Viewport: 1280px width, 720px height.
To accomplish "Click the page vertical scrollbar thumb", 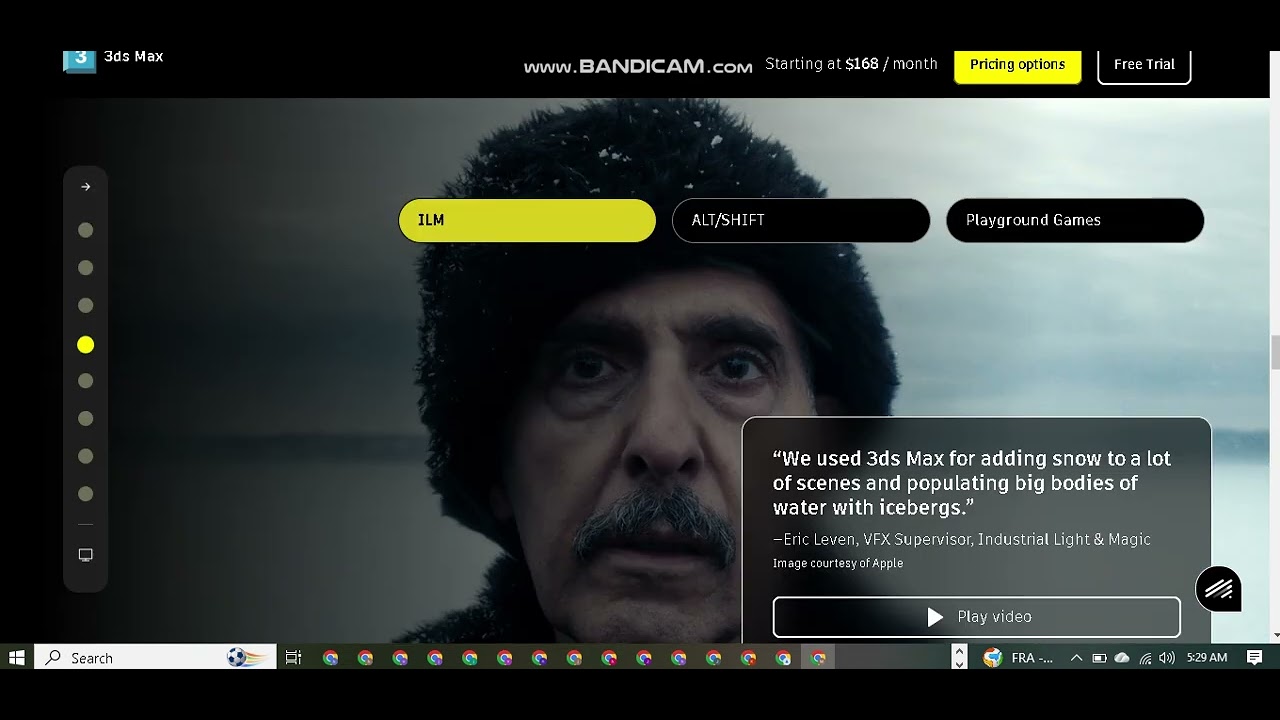I will (1275, 353).
